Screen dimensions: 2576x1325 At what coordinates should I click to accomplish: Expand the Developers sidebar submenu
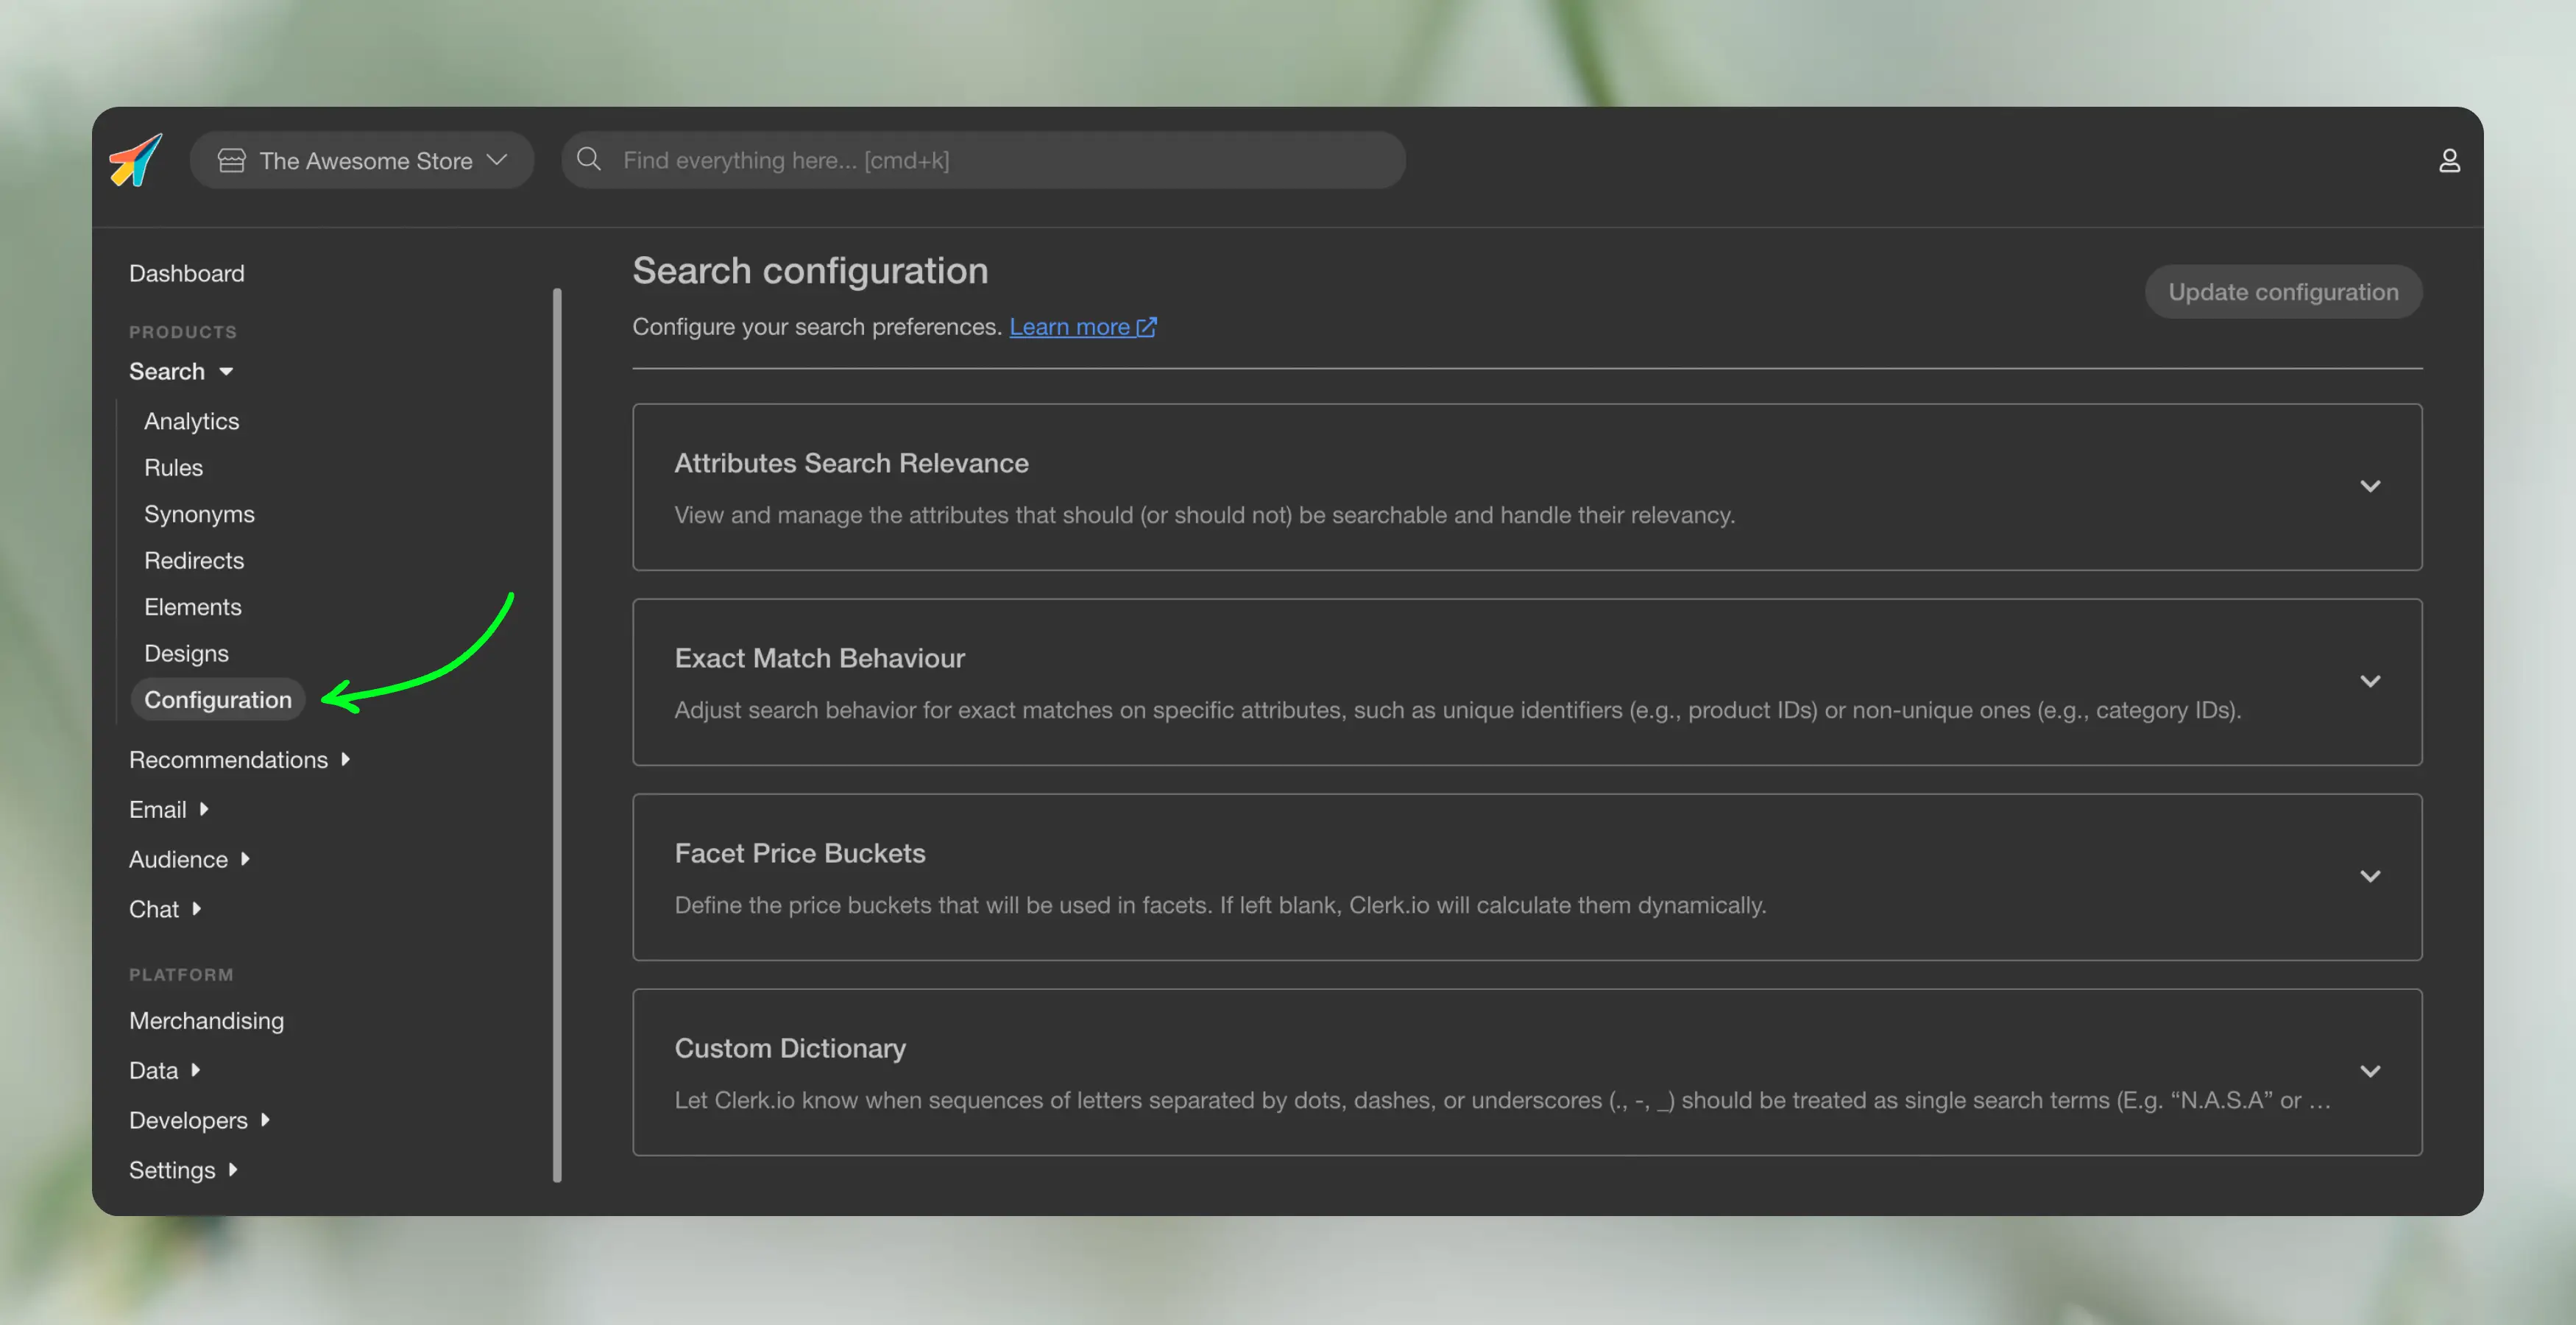[199, 1120]
